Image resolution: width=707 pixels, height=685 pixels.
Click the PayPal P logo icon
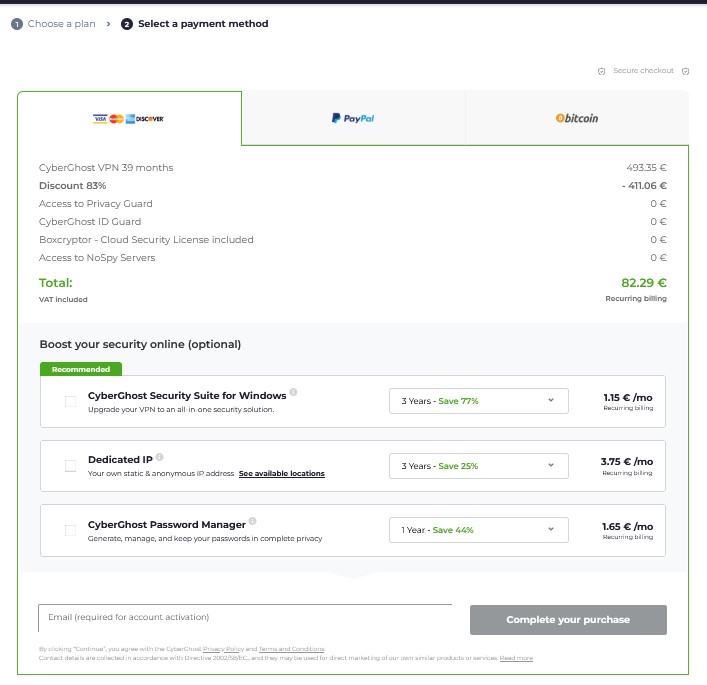tap(336, 118)
